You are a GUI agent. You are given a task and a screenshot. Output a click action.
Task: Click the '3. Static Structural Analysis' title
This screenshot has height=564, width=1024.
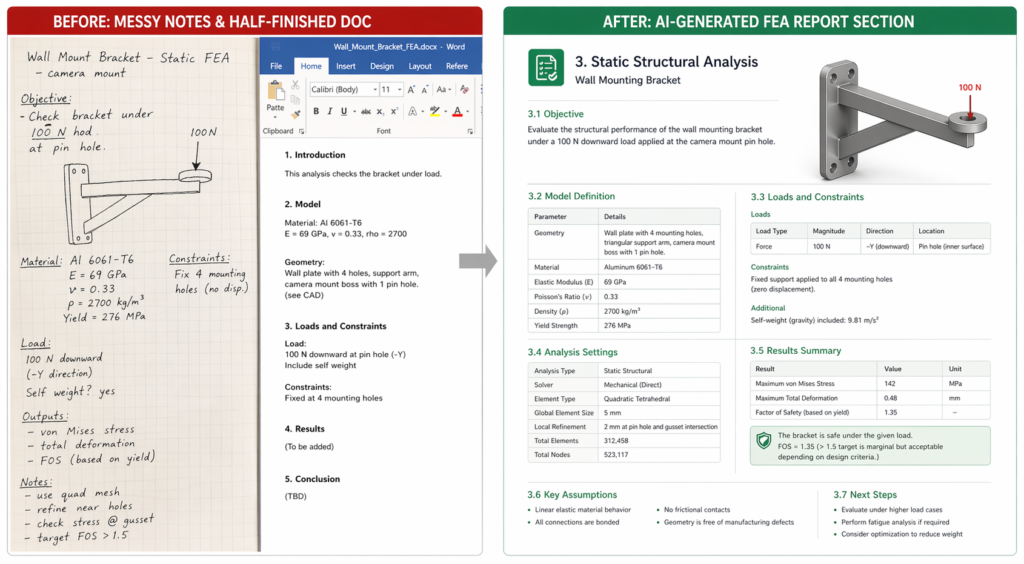pyautogui.click(x=666, y=62)
